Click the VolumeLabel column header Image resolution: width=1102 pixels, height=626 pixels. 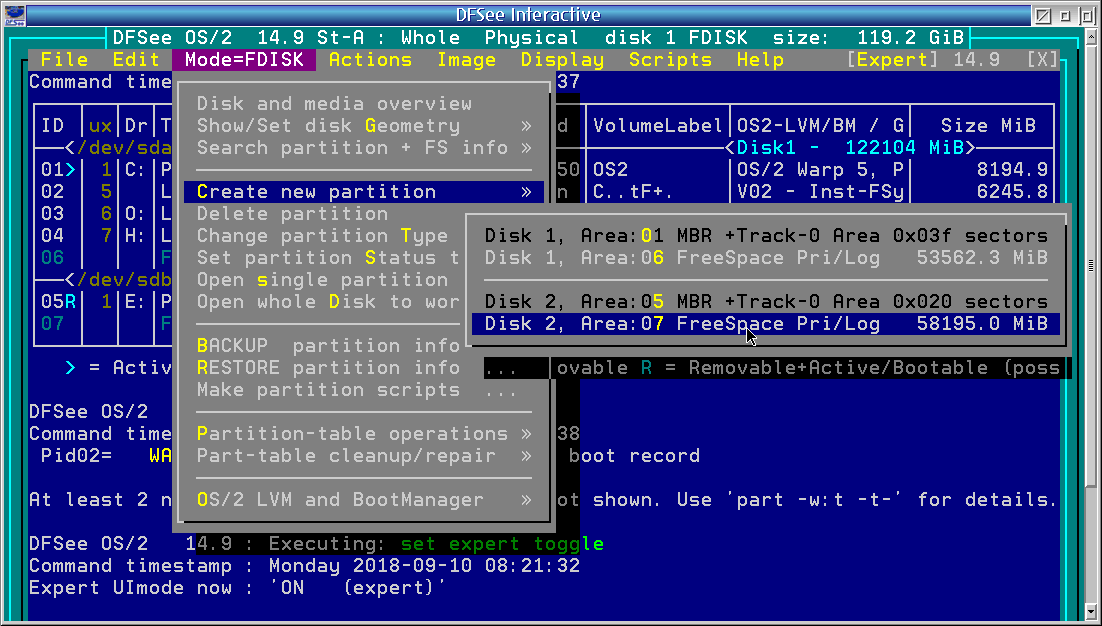tap(657, 126)
